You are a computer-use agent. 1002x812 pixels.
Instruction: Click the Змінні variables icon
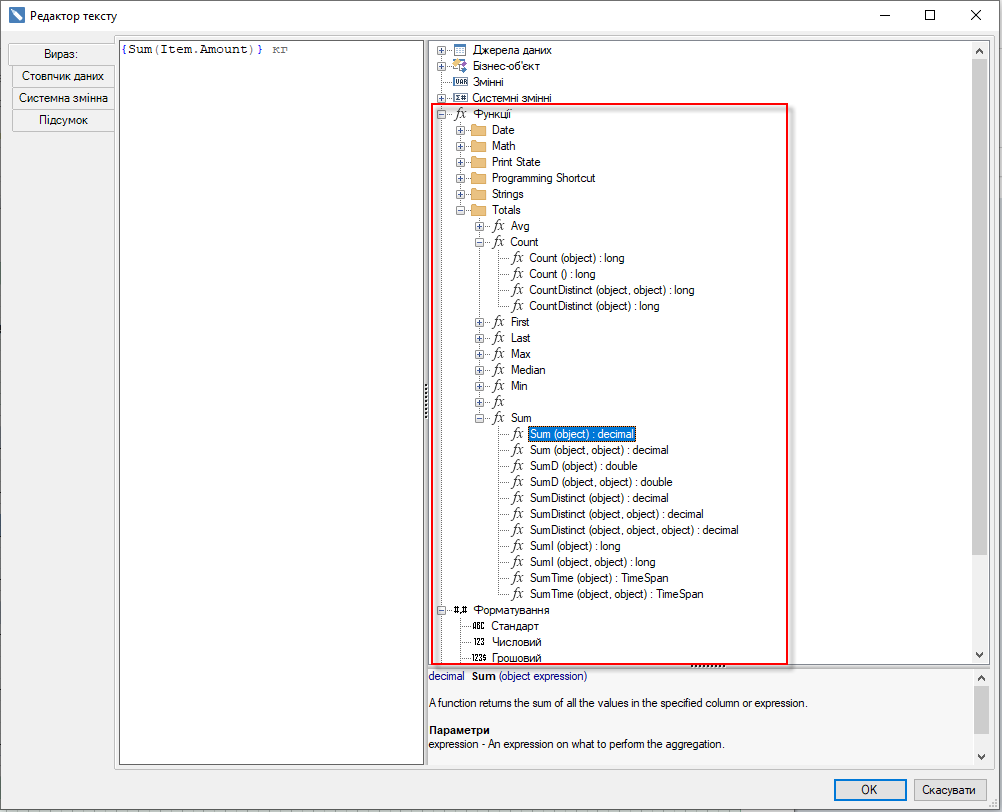(x=460, y=82)
